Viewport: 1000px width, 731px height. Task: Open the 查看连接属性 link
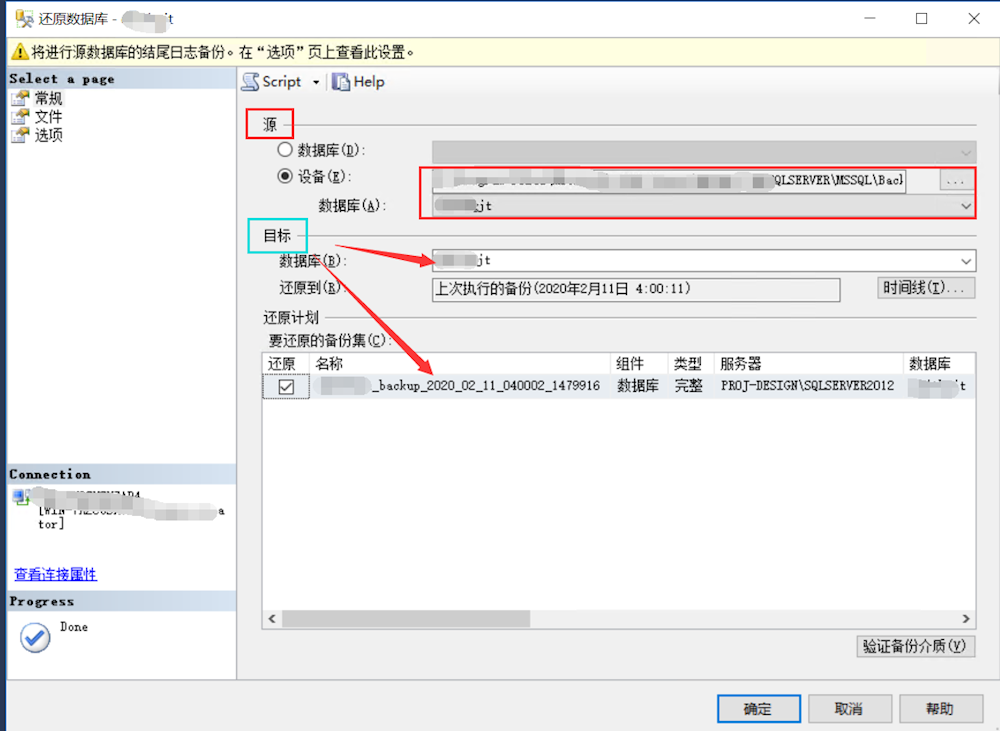pyautogui.click(x=55, y=574)
